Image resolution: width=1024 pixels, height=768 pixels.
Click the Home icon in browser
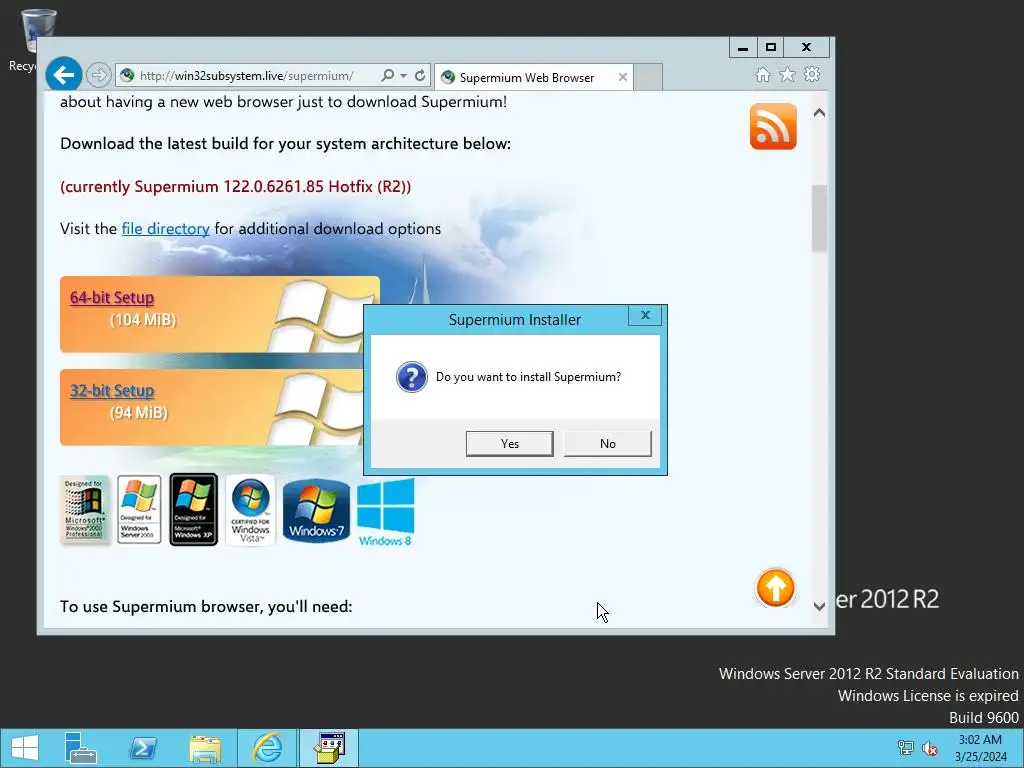[x=763, y=74]
